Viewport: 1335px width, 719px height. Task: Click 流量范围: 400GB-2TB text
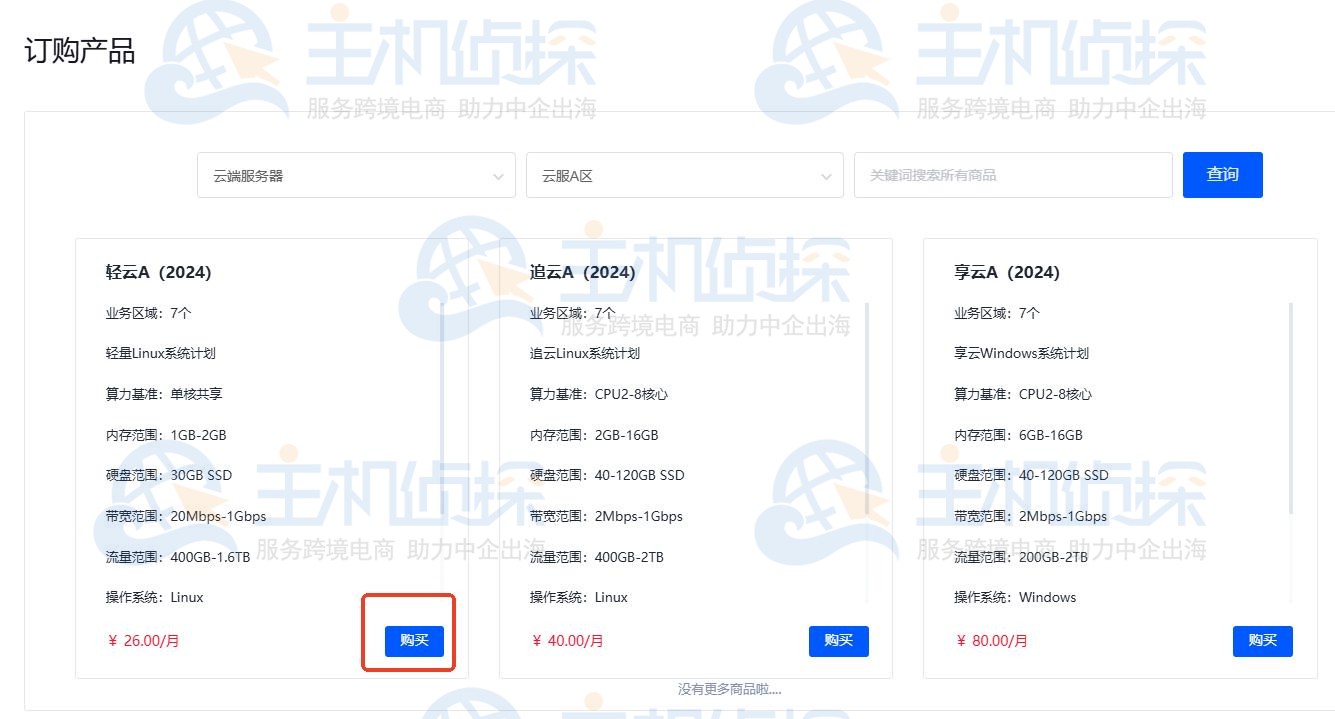click(x=597, y=557)
